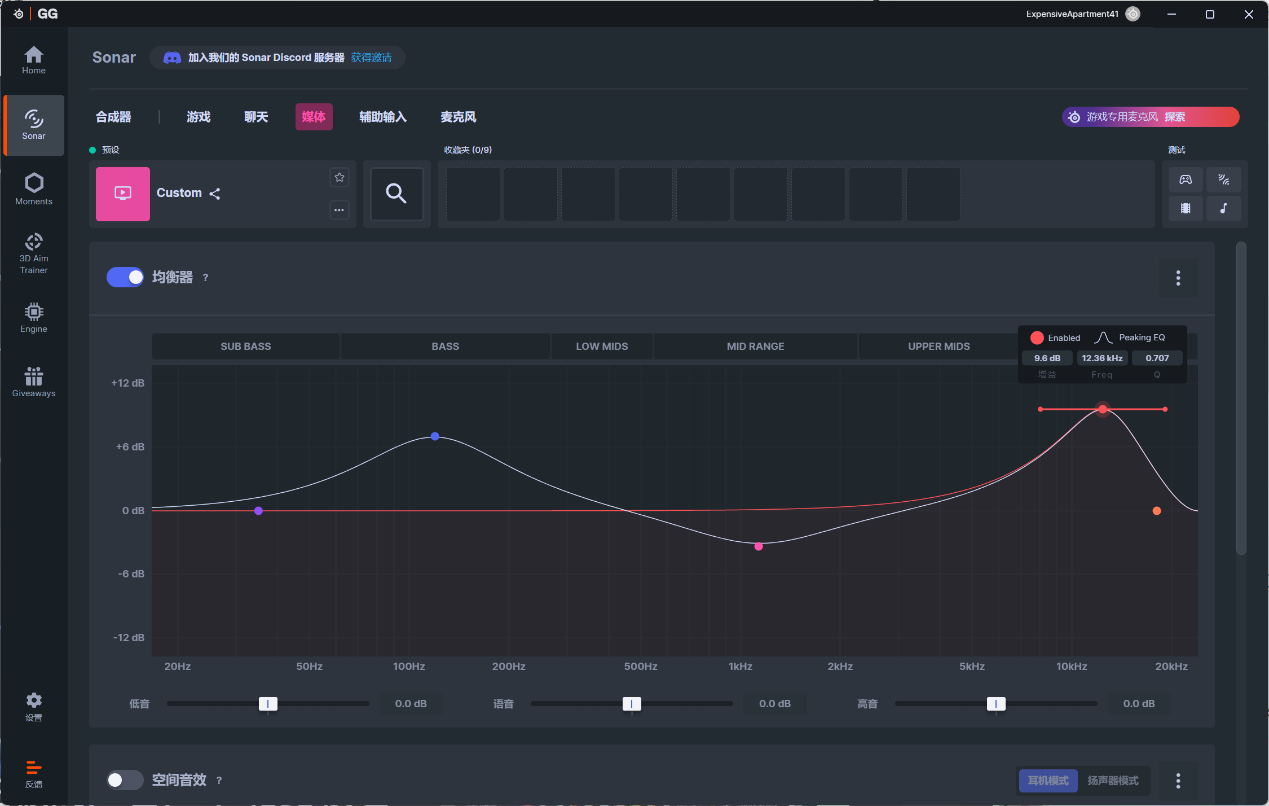Open the Moments section in sidebar
Screen dimensions: 1269x806
(34, 188)
